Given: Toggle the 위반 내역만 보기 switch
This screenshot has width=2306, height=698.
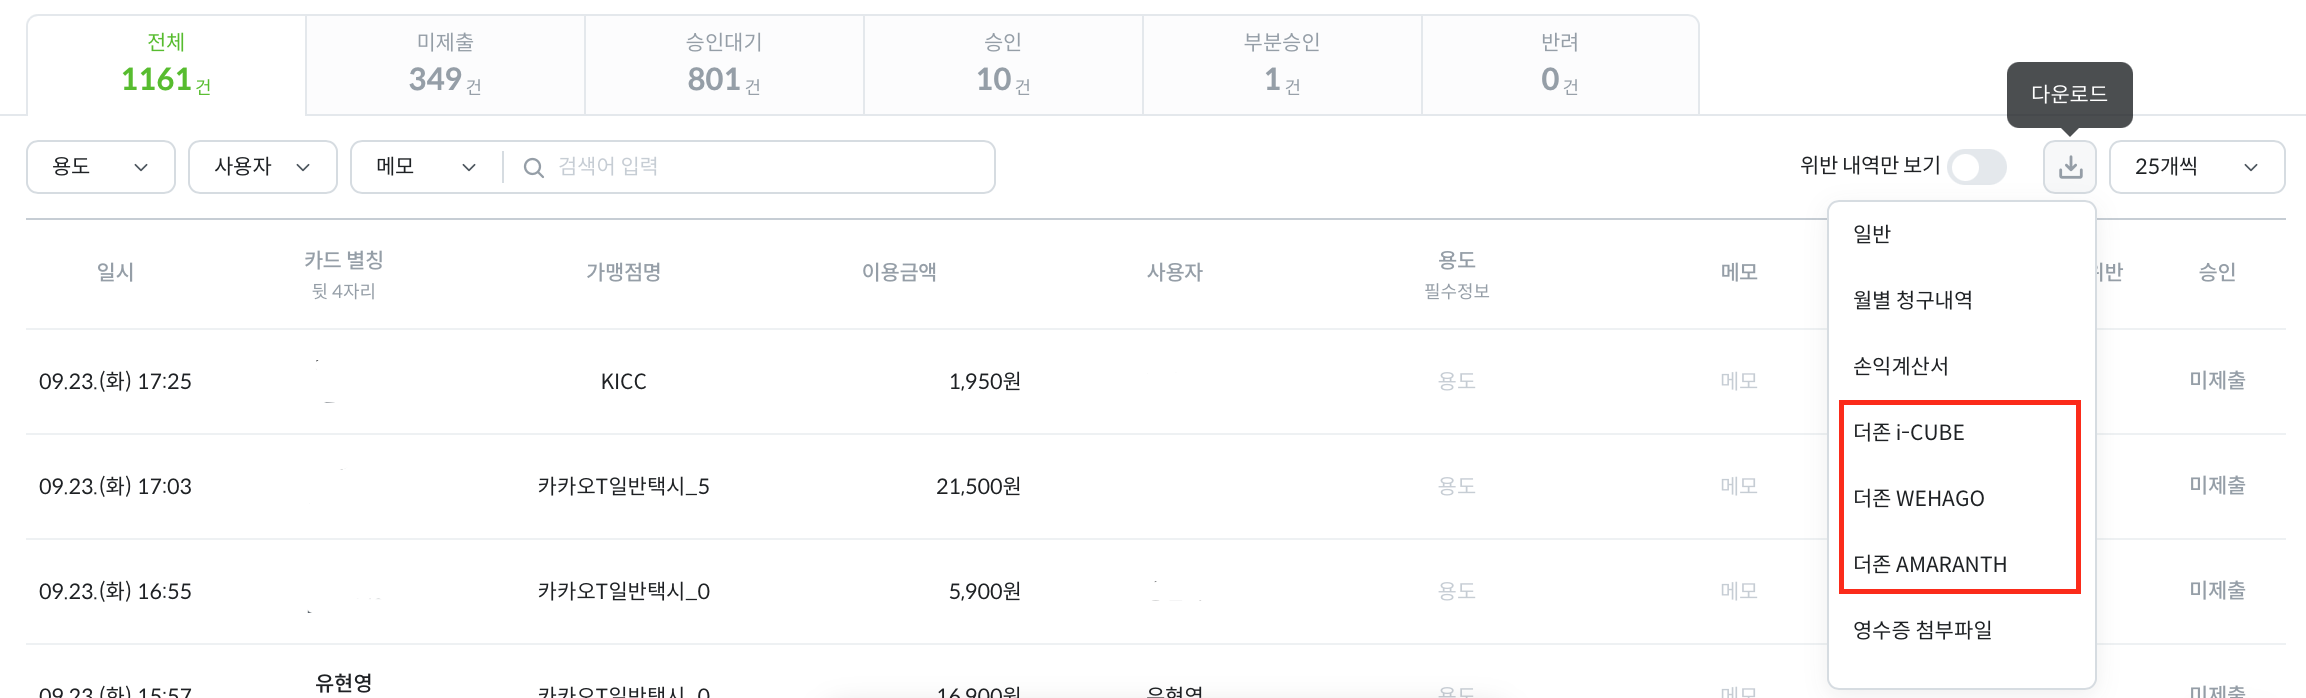Looking at the screenshot, I should 1977,167.
